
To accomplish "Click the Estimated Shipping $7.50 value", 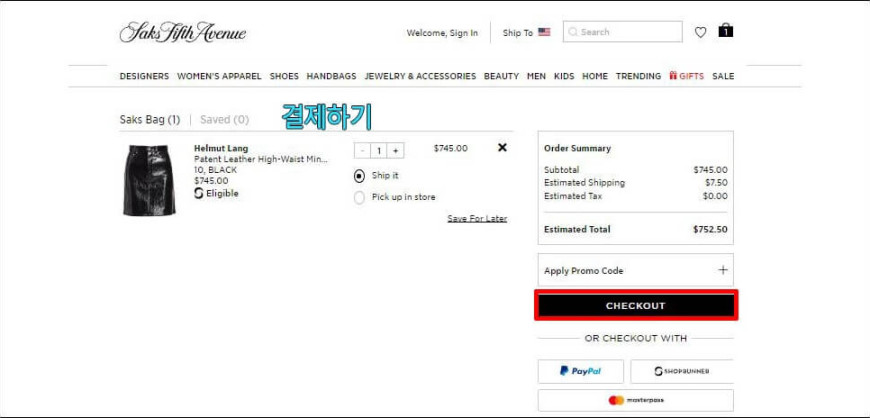I will coord(716,183).
